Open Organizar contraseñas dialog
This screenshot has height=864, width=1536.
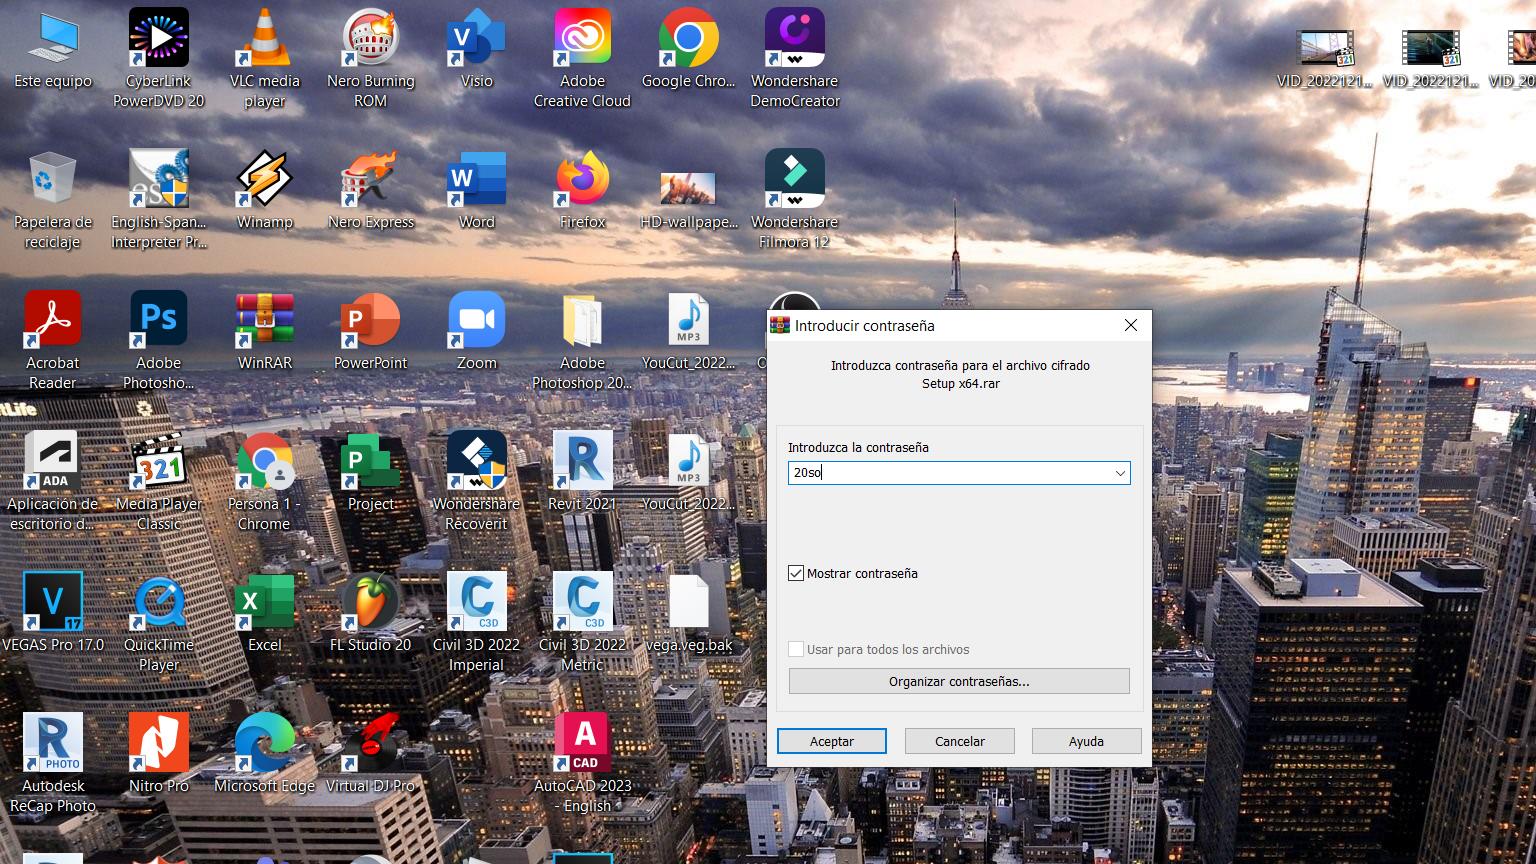[958, 681]
